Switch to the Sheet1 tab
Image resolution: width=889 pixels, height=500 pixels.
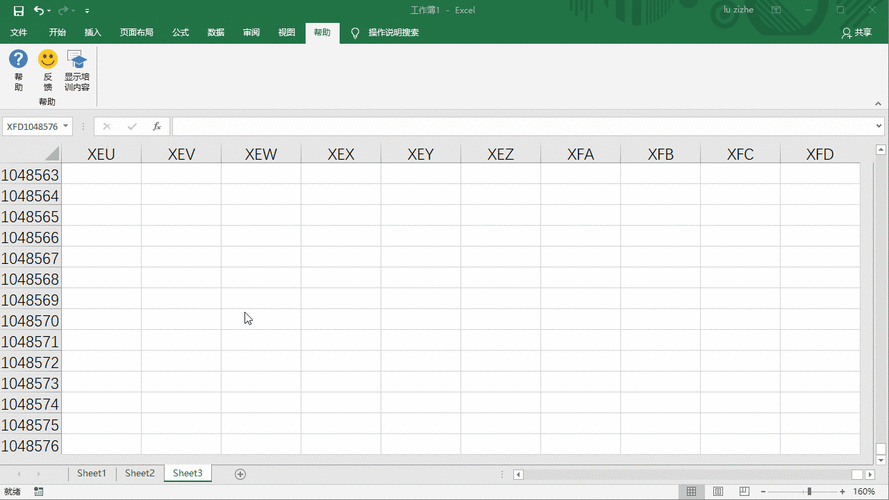[x=91, y=473]
